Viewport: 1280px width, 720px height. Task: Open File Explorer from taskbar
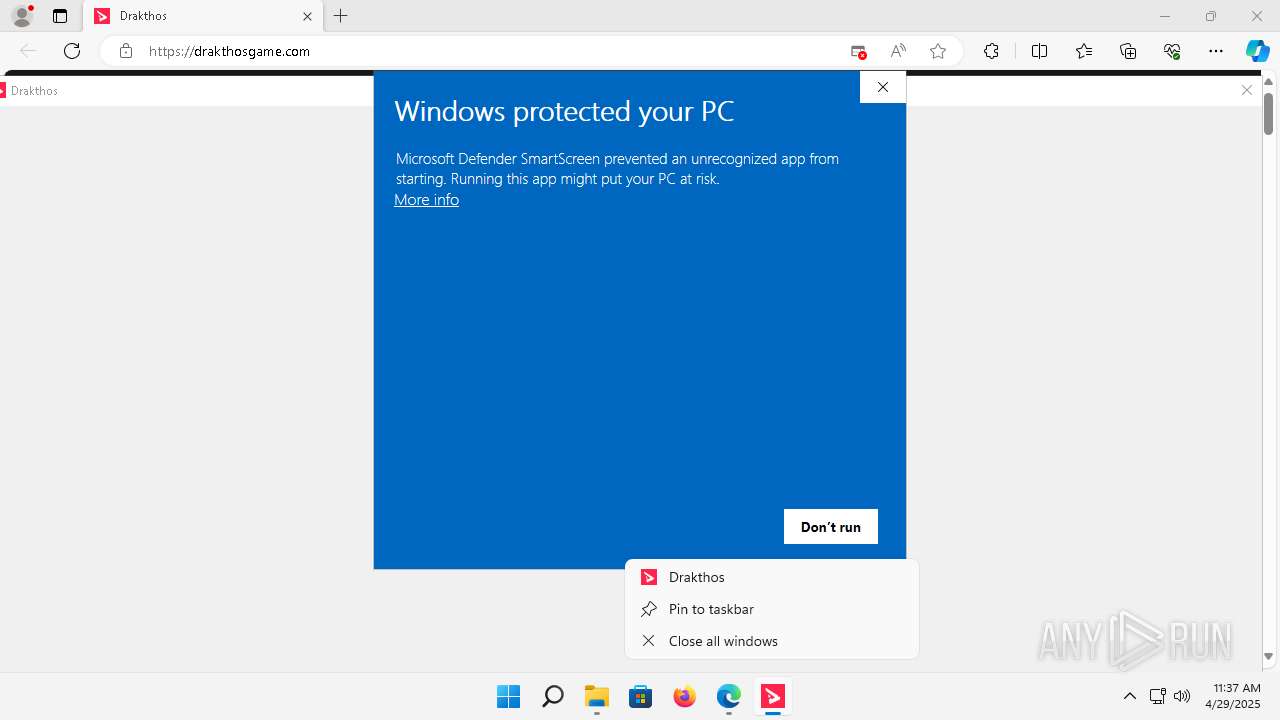pyautogui.click(x=597, y=696)
